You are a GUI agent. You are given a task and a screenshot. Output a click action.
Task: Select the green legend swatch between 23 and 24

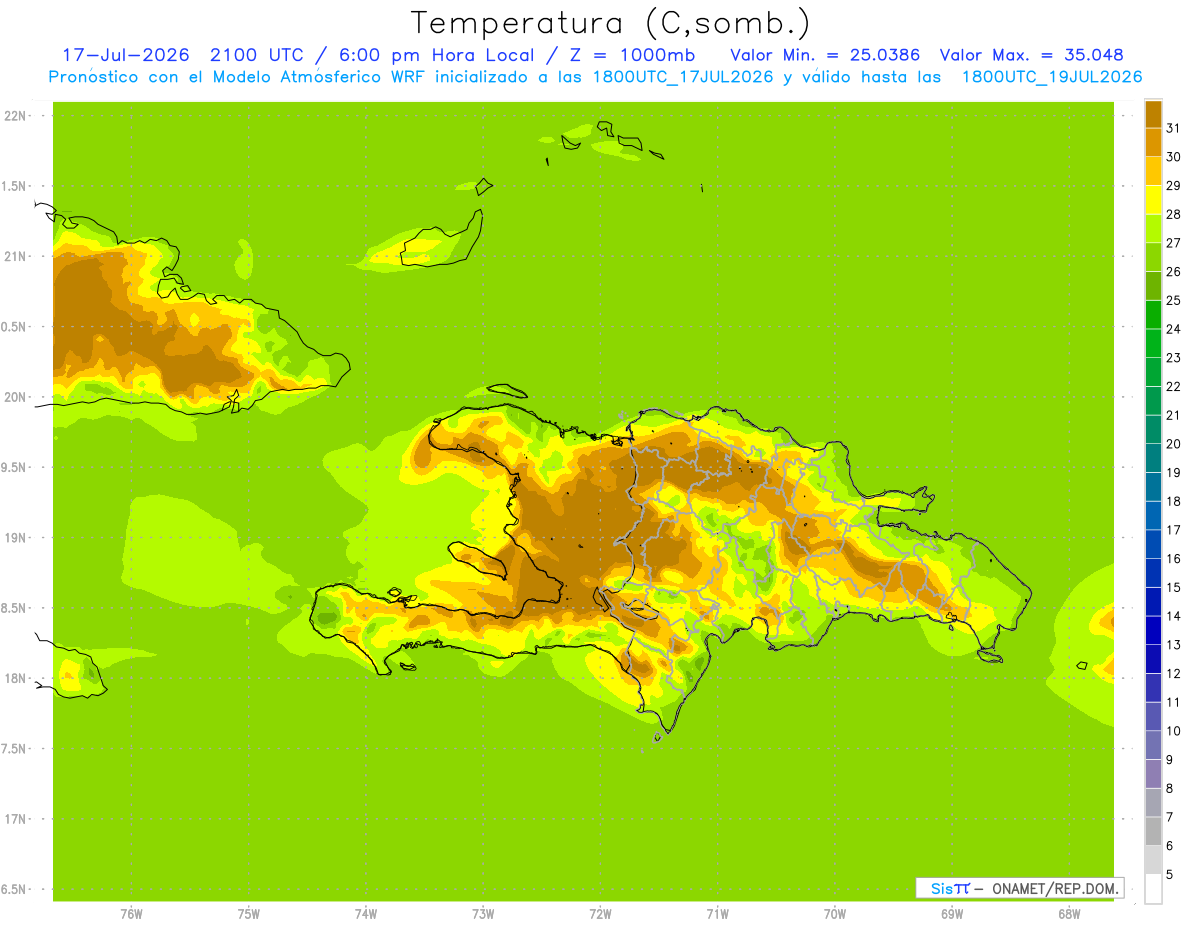[x=1153, y=343]
